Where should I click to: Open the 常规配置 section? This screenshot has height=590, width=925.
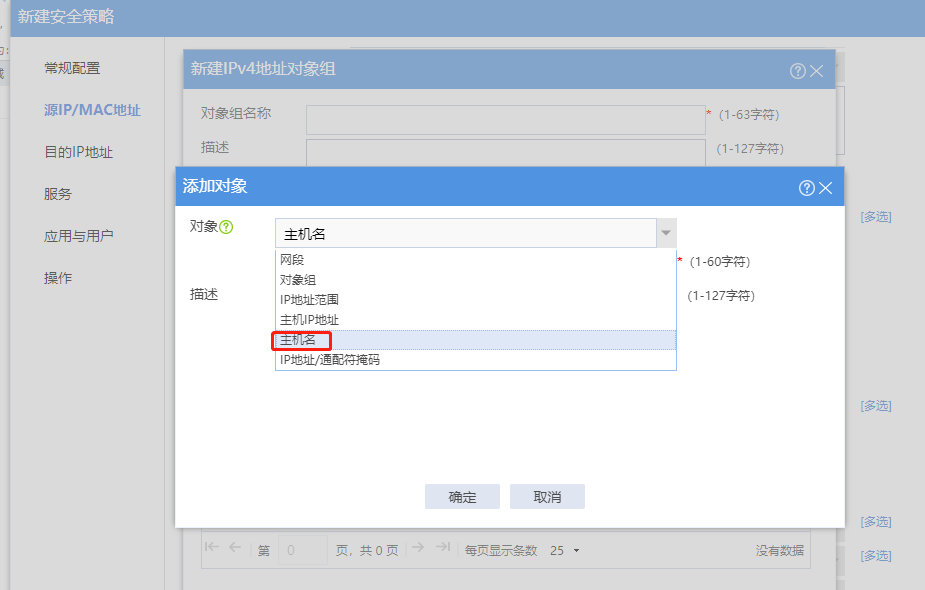pos(73,68)
